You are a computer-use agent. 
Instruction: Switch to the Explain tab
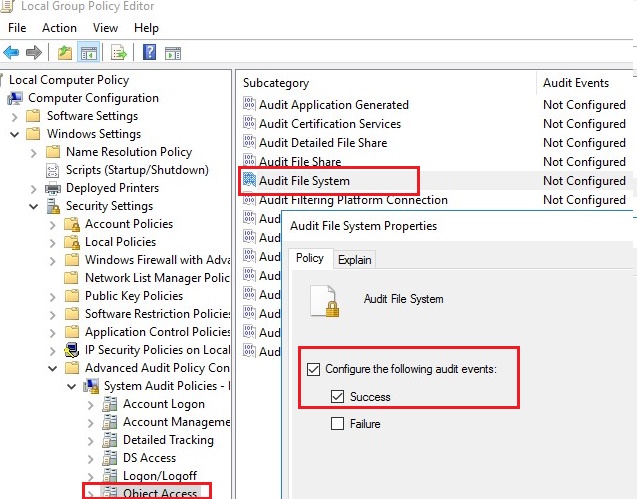tap(354, 260)
